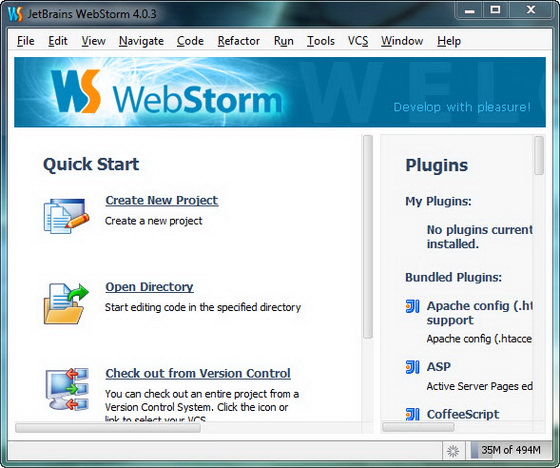Image resolution: width=560 pixels, height=468 pixels.
Task: Open the Run menu
Action: [284, 41]
